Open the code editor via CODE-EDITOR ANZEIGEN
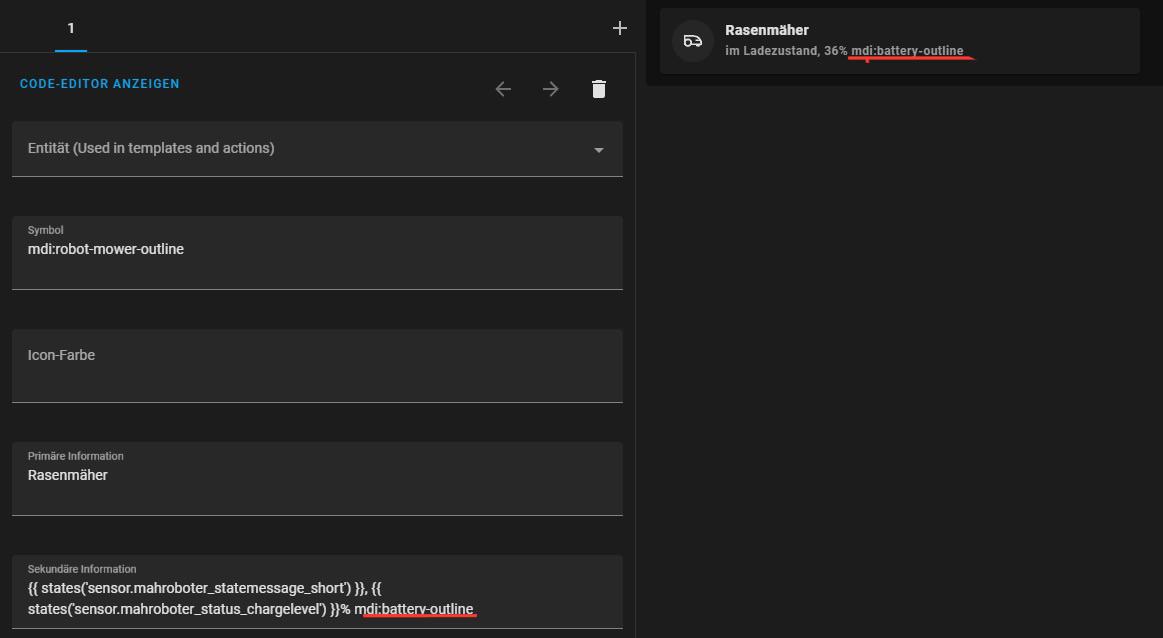The width and height of the screenshot is (1163, 638). click(x=100, y=84)
